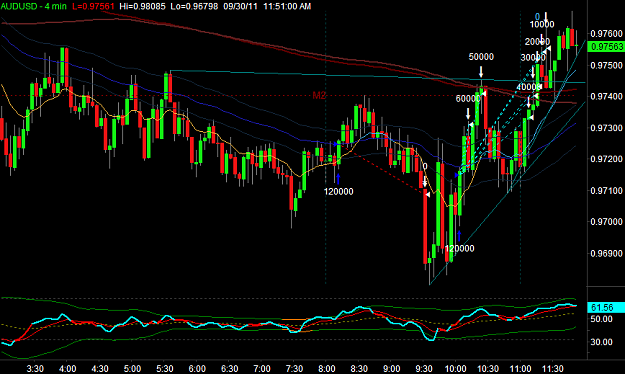Click the 0.97100 price axis label

(x=606, y=191)
